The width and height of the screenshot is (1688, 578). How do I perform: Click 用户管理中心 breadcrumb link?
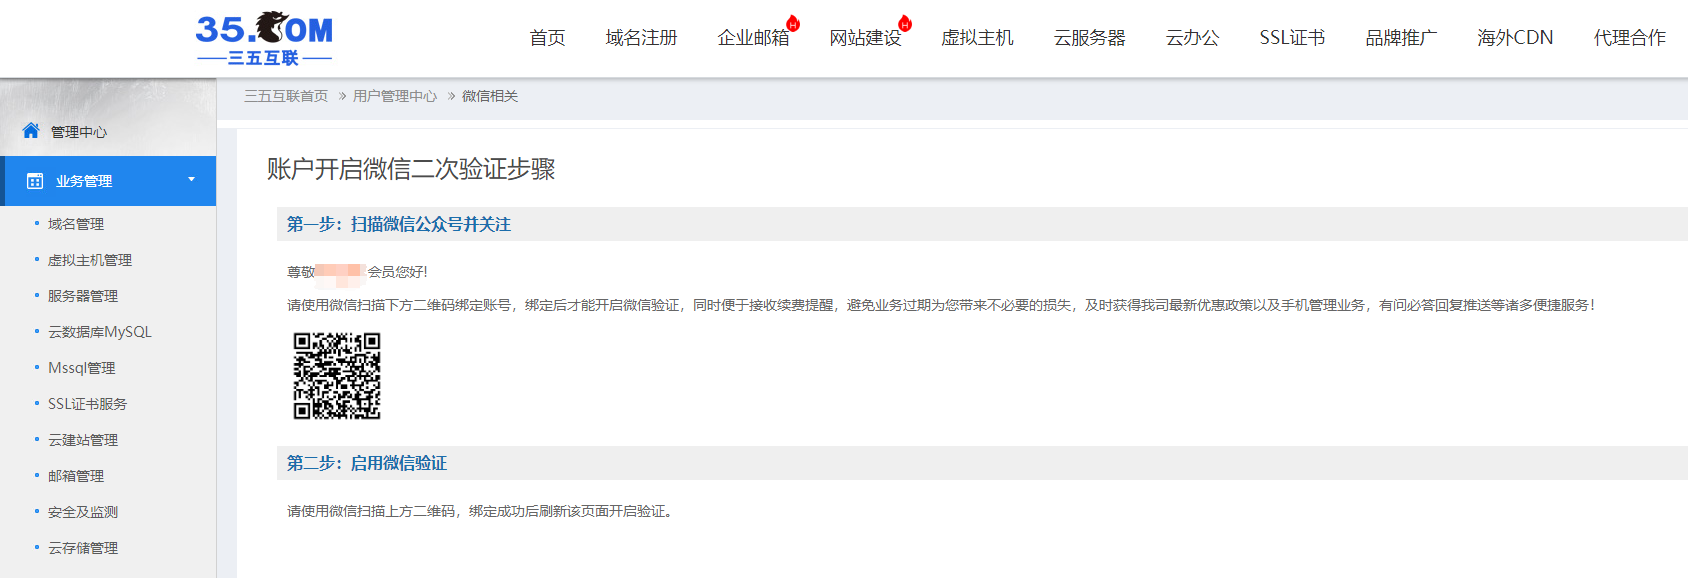pyautogui.click(x=395, y=96)
